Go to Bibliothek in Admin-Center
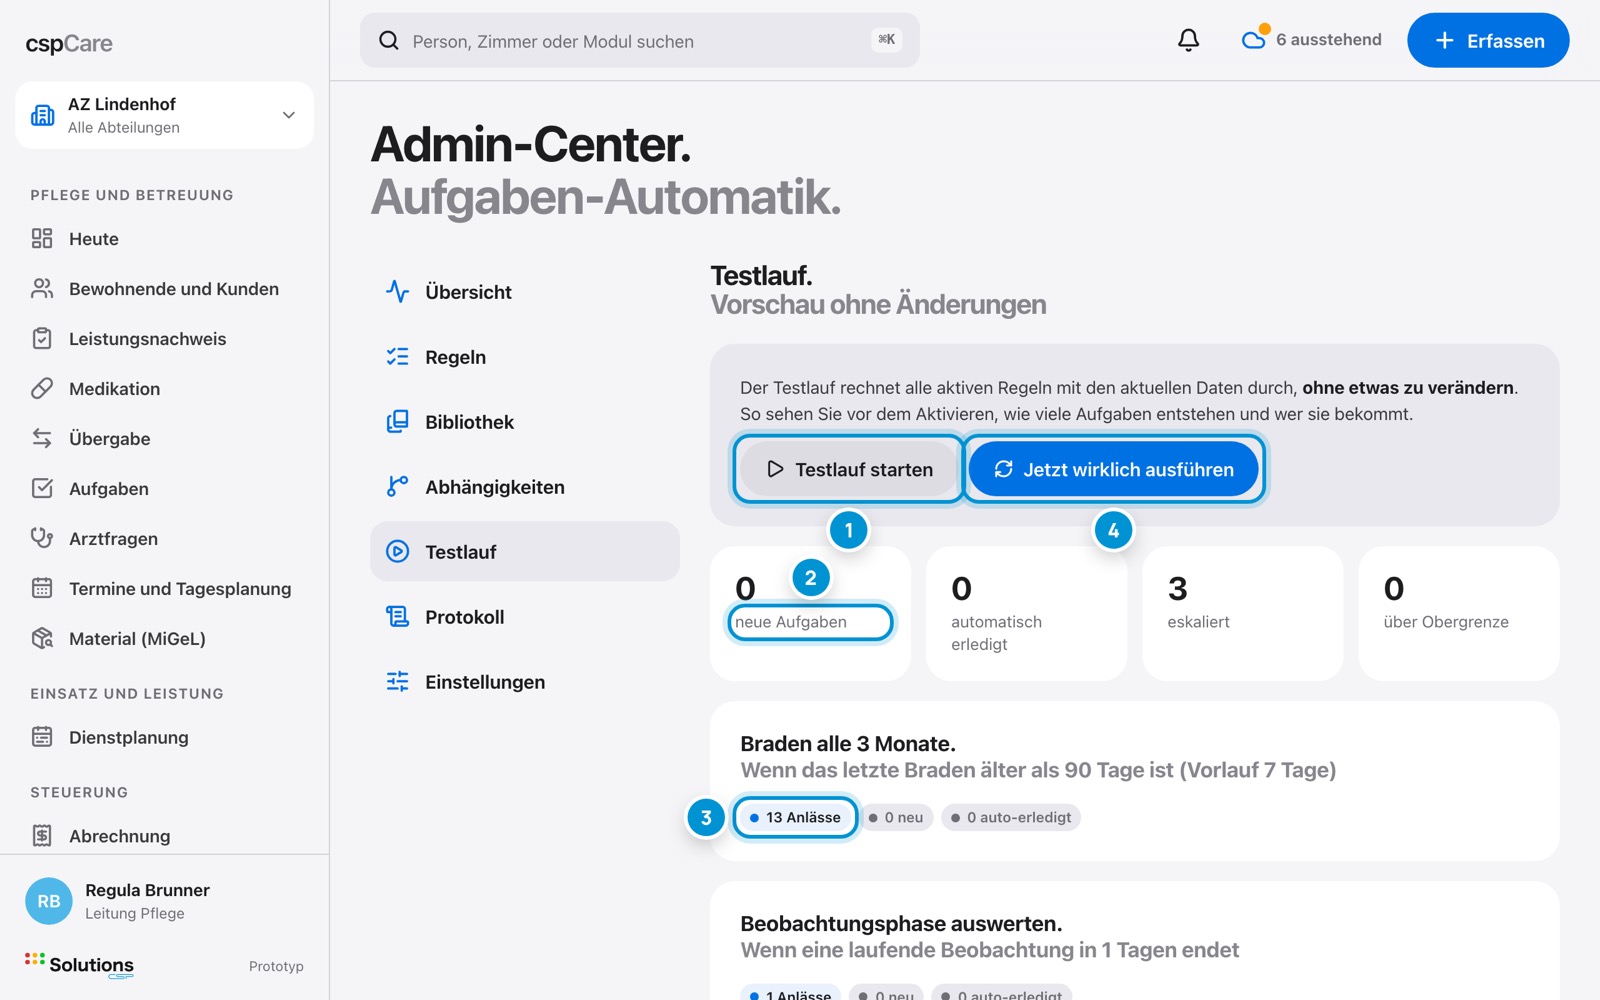1600x1000 pixels. [x=525, y=422]
